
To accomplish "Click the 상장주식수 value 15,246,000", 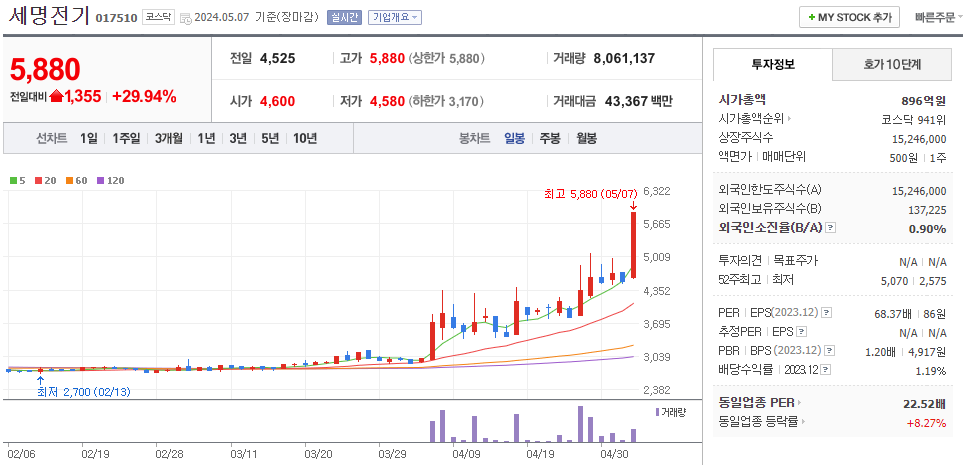I will pyautogui.click(x=919, y=139).
